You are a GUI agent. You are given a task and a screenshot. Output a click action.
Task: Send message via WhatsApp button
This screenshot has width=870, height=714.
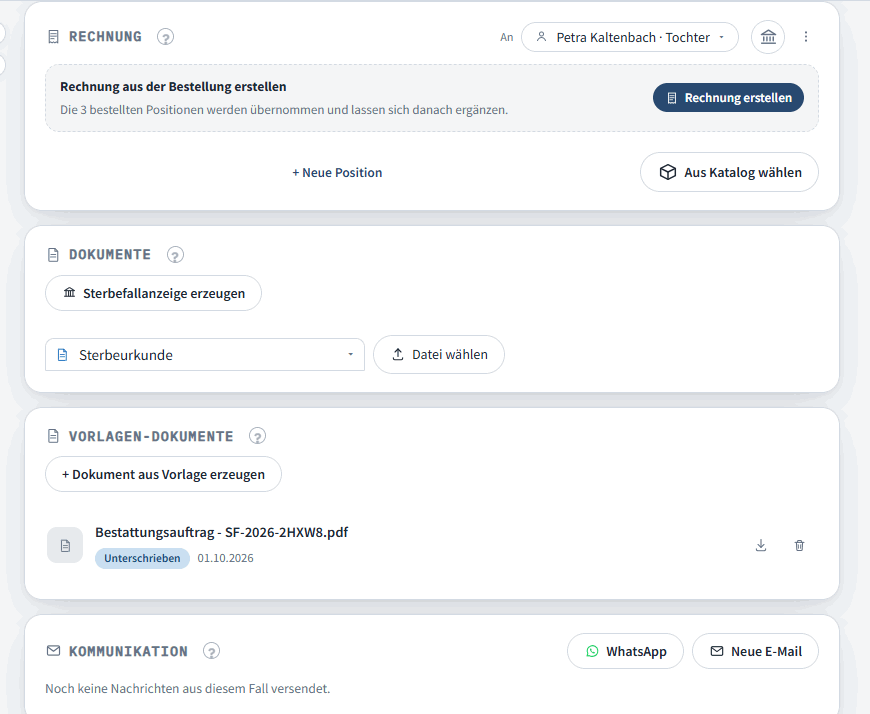click(x=625, y=651)
